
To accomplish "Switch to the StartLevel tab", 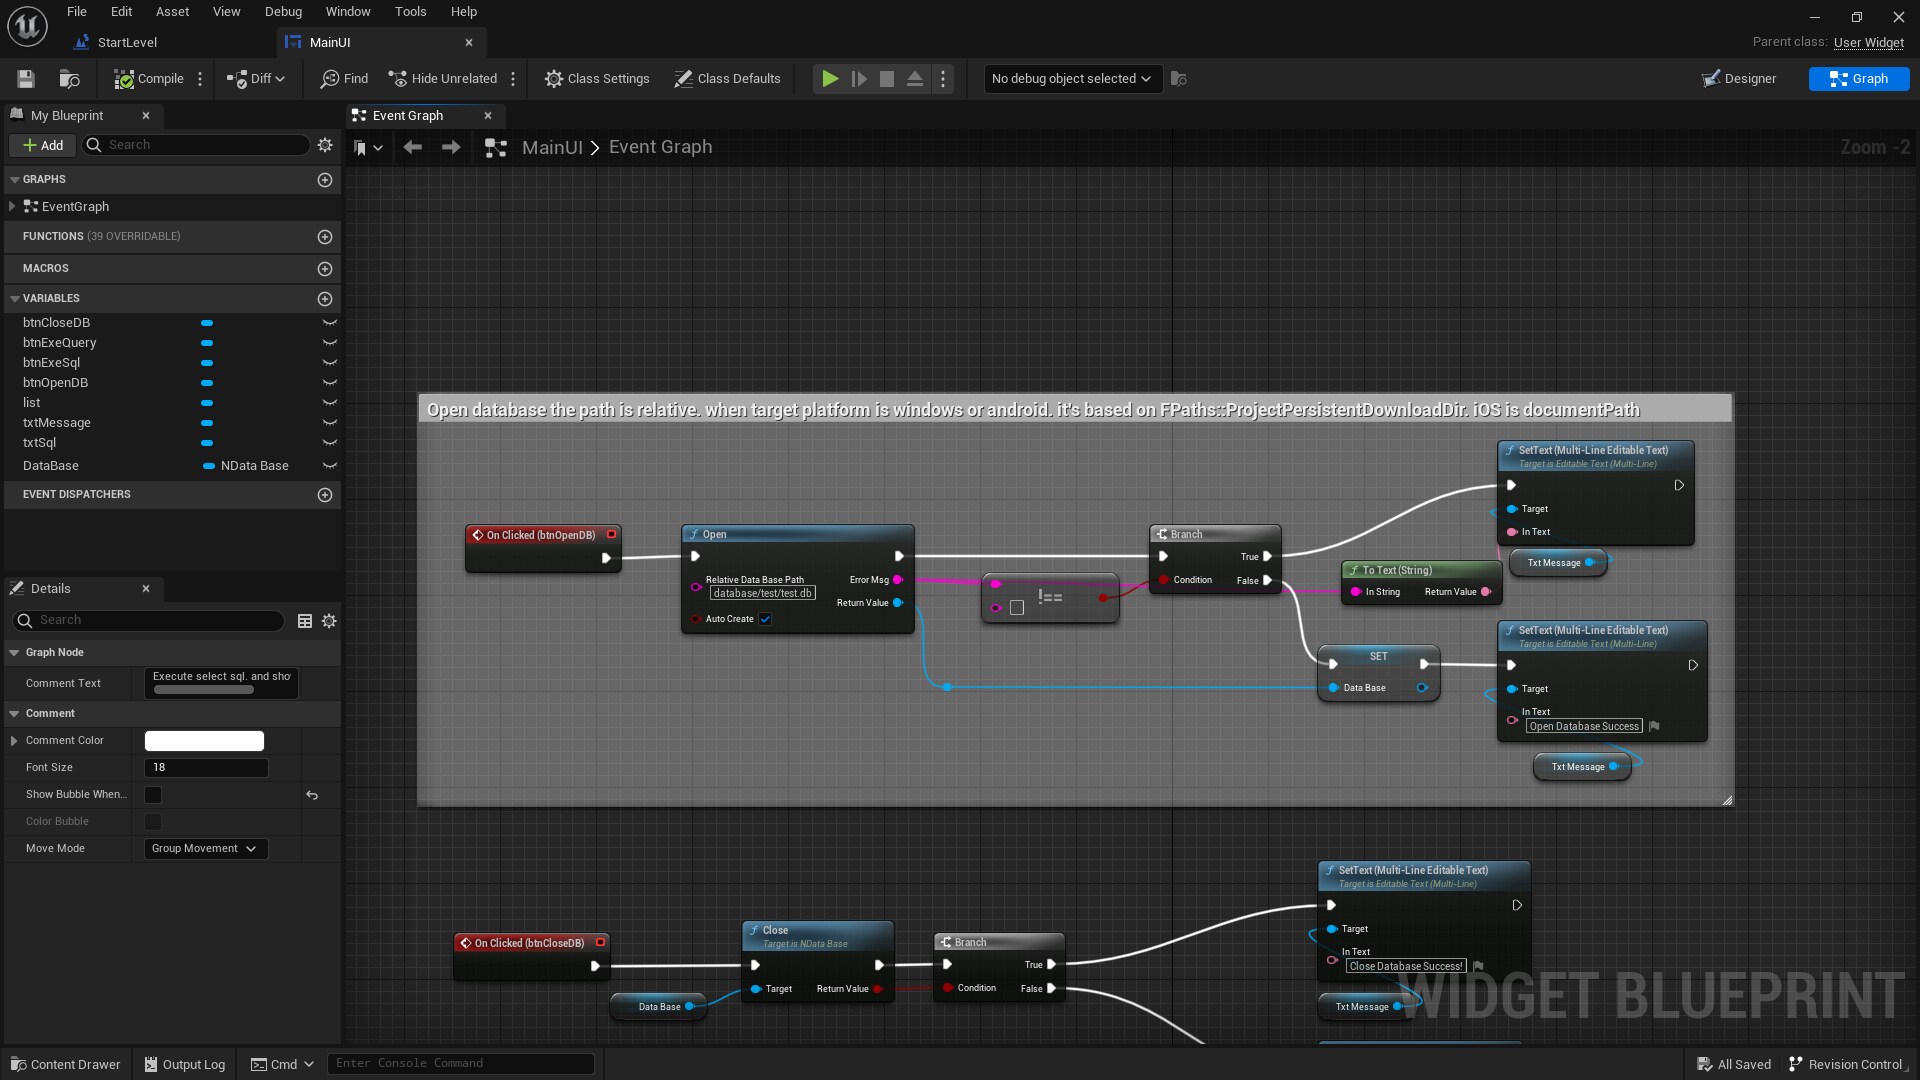I will (127, 43).
